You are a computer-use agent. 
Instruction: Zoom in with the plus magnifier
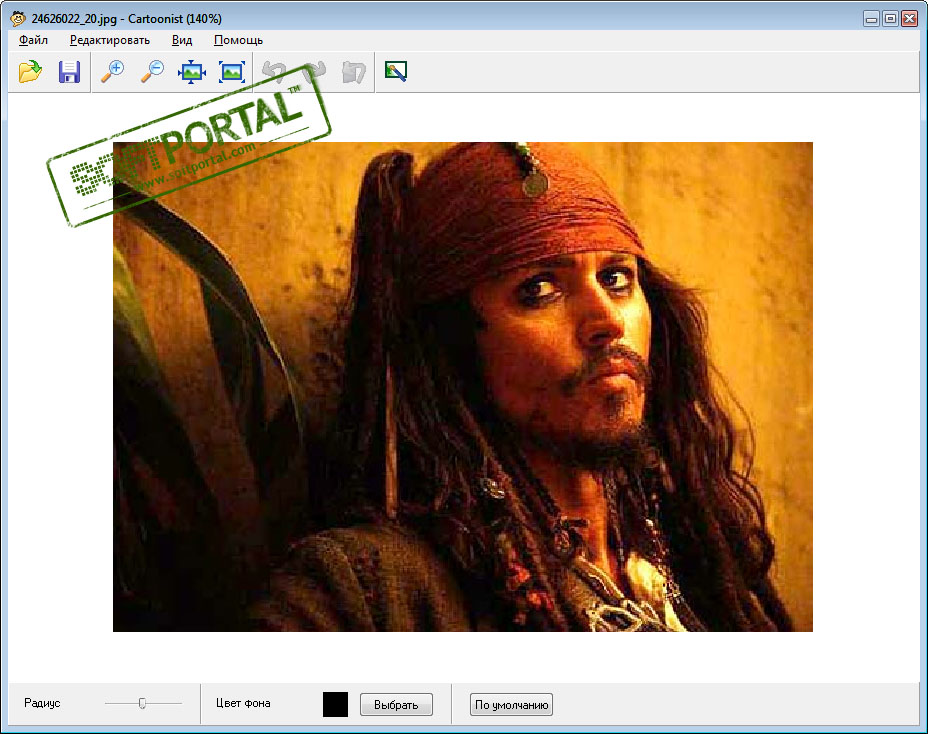(112, 72)
